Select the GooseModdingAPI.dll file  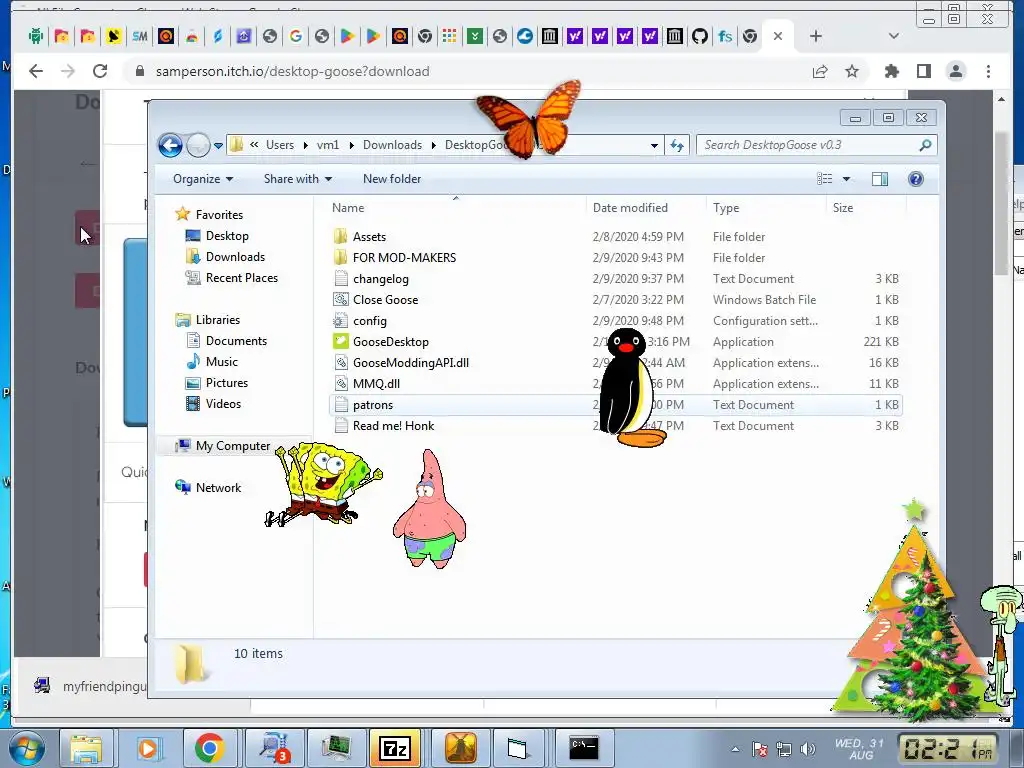tap(411, 363)
